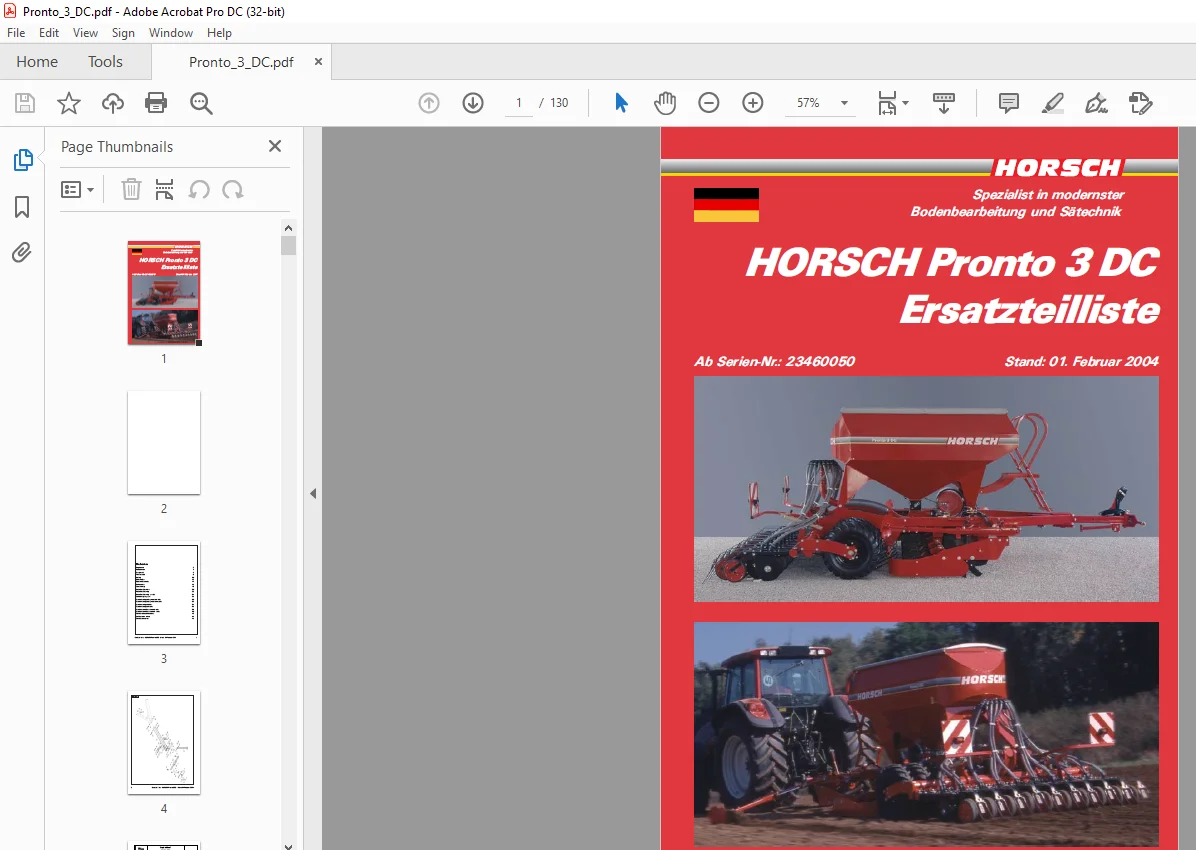Screen dimensions: 1196x850
Task: Select the page 1 thumbnail
Action: click(x=164, y=293)
